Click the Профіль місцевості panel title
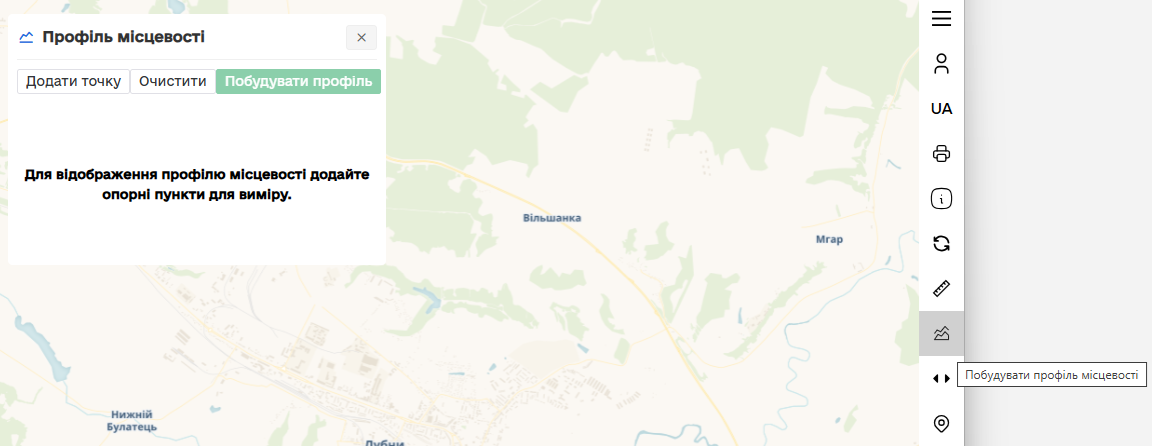This screenshot has height=446, width=1152. [x=123, y=37]
